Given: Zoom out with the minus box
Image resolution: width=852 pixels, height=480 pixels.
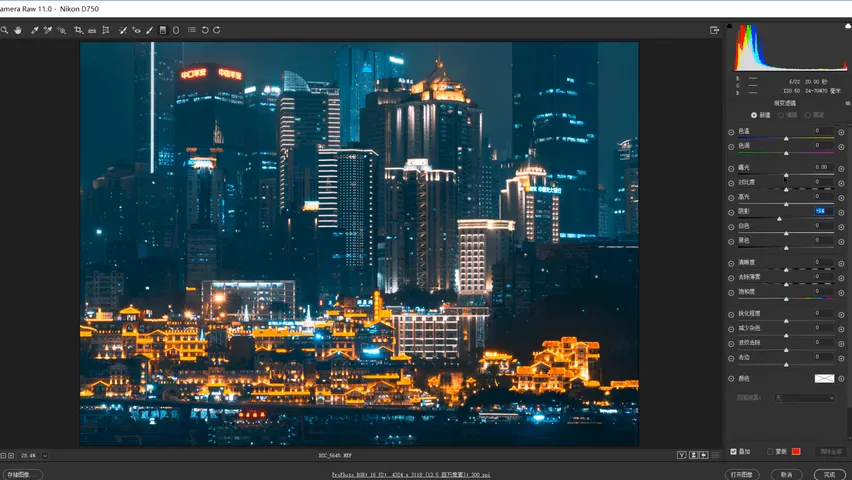Looking at the screenshot, I should pyautogui.click(x=3, y=456).
